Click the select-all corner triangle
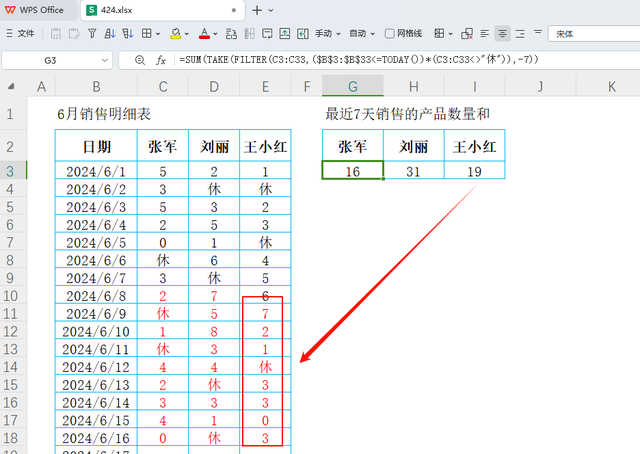Viewport: 640px width, 454px height. (x=11, y=87)
